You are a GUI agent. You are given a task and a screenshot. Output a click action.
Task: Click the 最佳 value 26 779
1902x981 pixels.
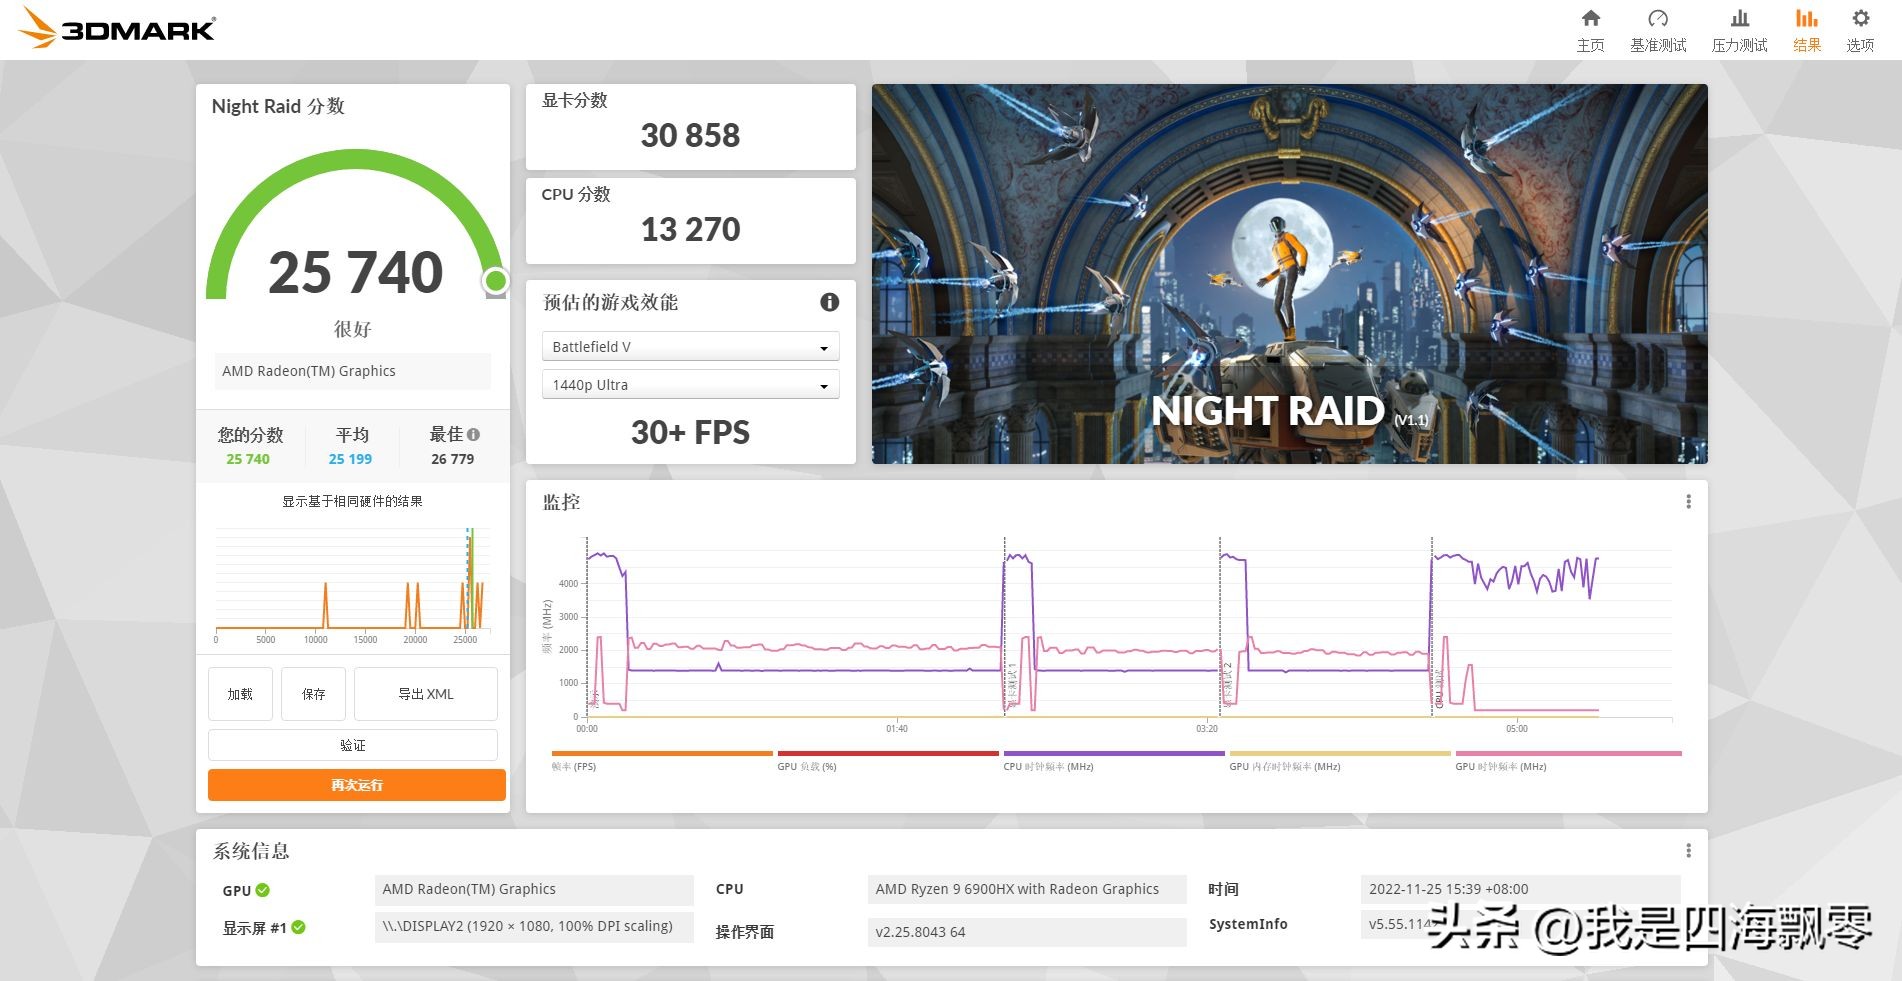(452, 459)
